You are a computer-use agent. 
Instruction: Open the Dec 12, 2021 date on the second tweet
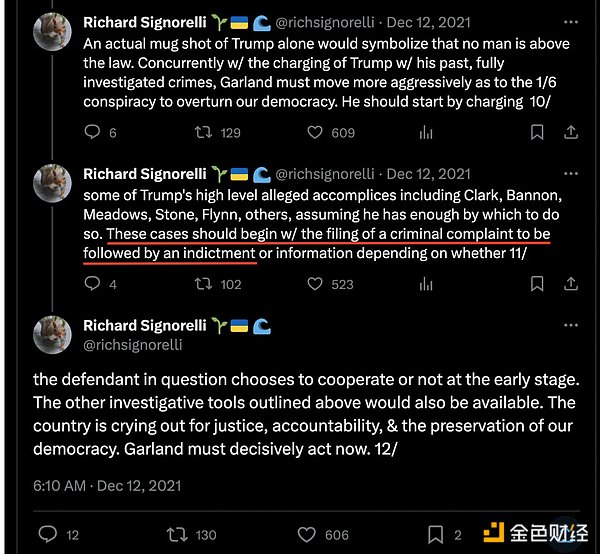pos(430,173)
